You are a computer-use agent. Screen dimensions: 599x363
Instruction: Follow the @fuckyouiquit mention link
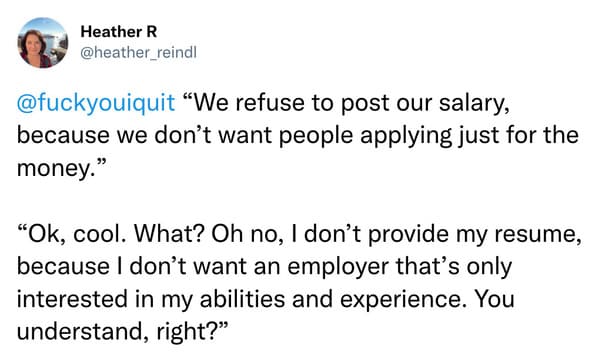(x=96, y=104)
